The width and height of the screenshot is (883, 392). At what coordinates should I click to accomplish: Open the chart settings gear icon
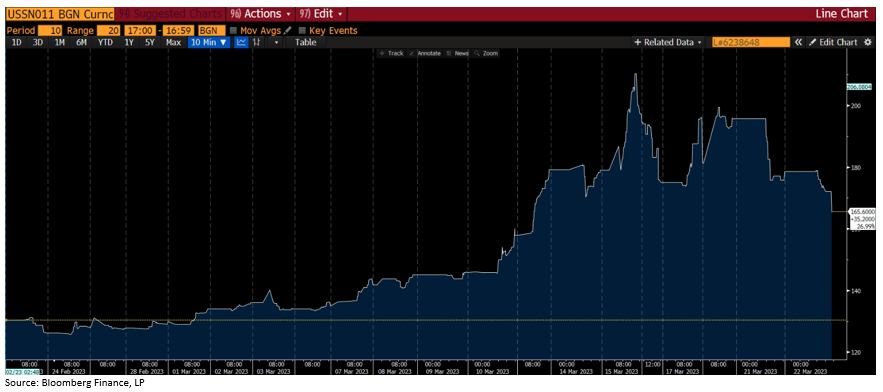click(868, 42)
